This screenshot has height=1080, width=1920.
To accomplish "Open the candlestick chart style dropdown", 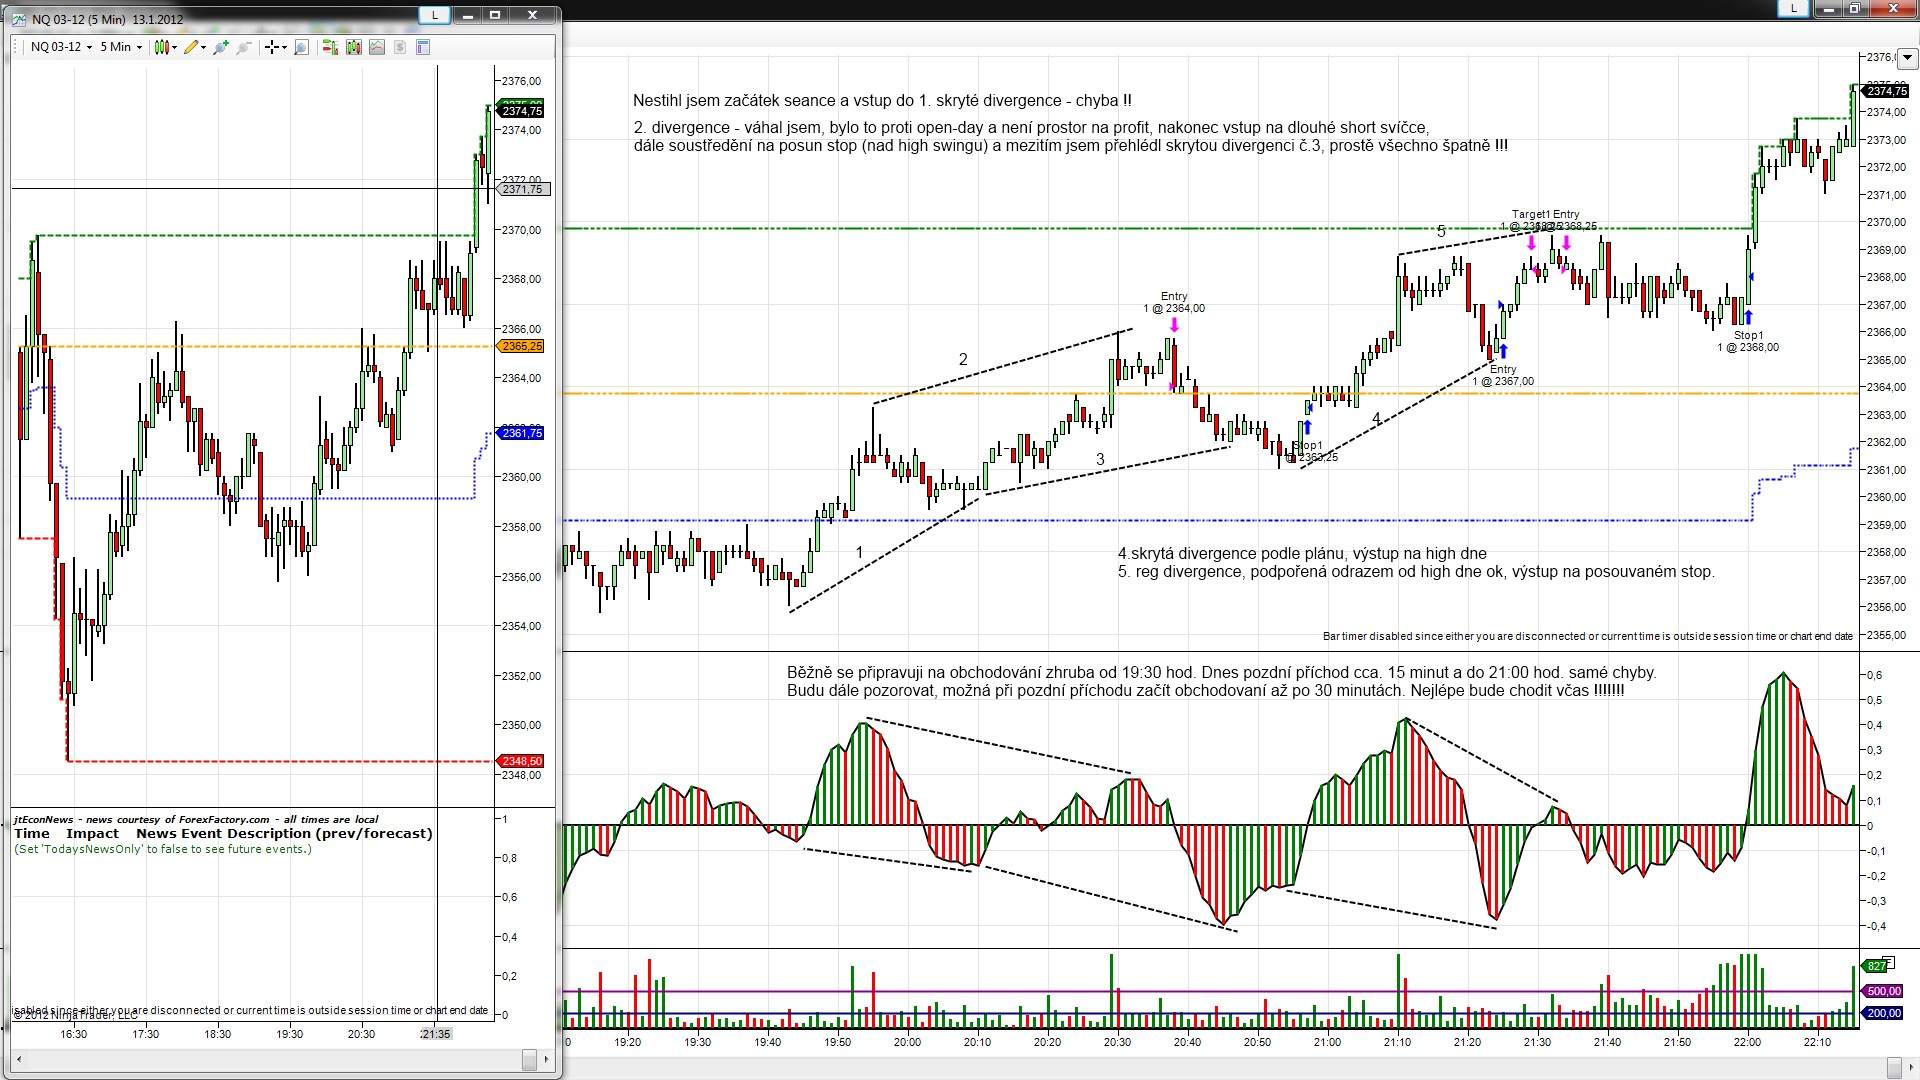I will (165, 47).
